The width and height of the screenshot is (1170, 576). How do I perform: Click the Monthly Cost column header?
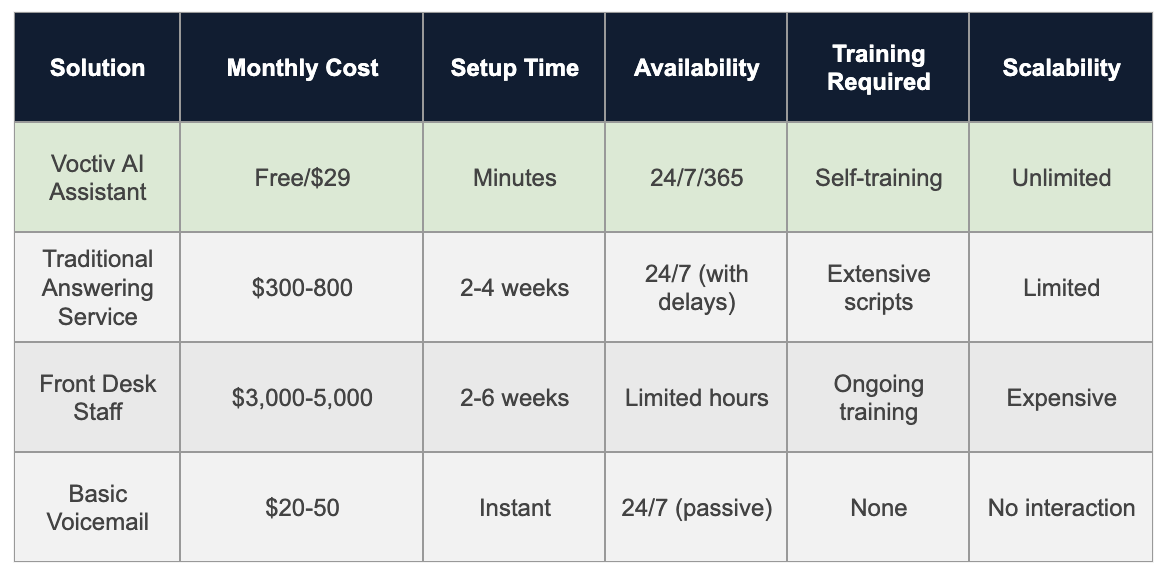(302, 68)
